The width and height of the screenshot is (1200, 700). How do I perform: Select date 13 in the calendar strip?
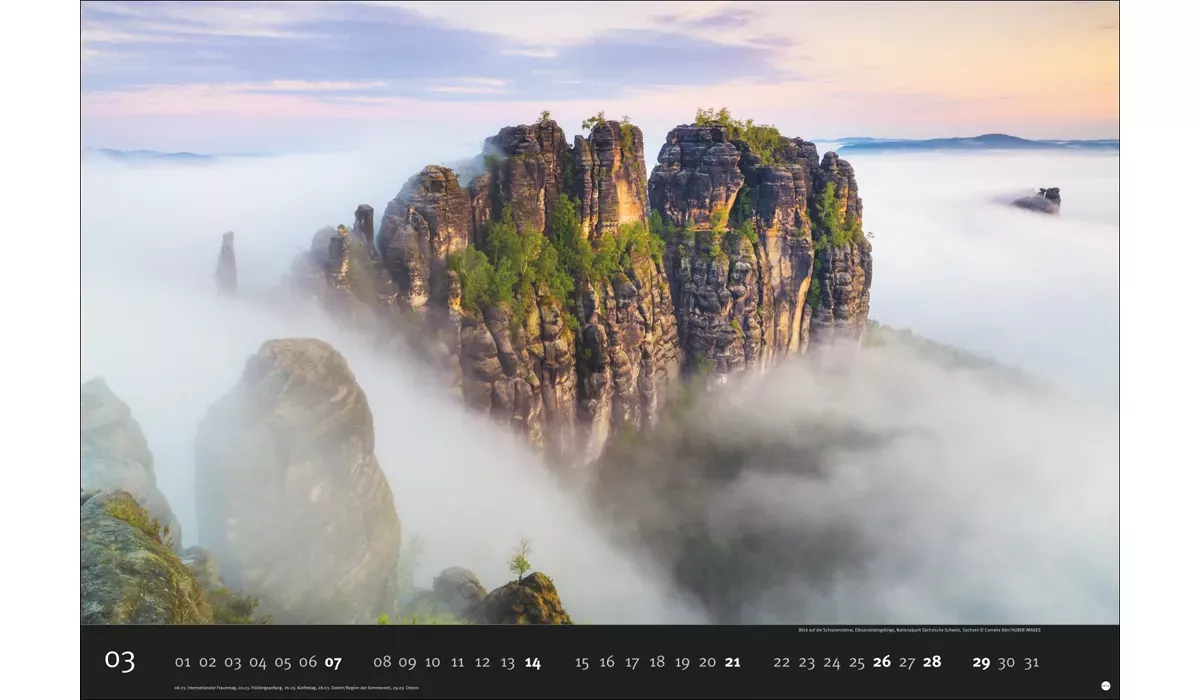[x=507, y=662]
